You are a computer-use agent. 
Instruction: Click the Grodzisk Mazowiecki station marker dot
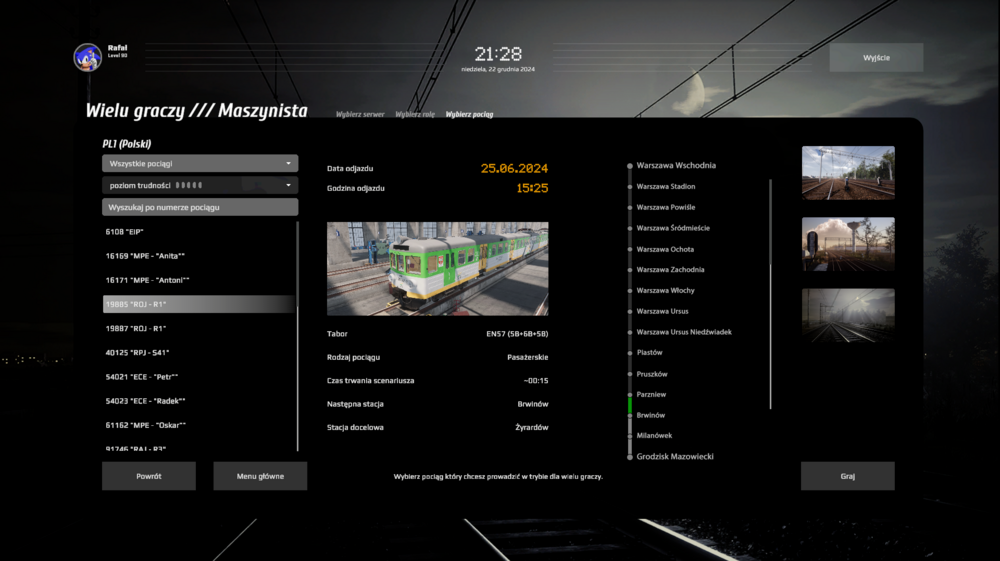(630, 457)
